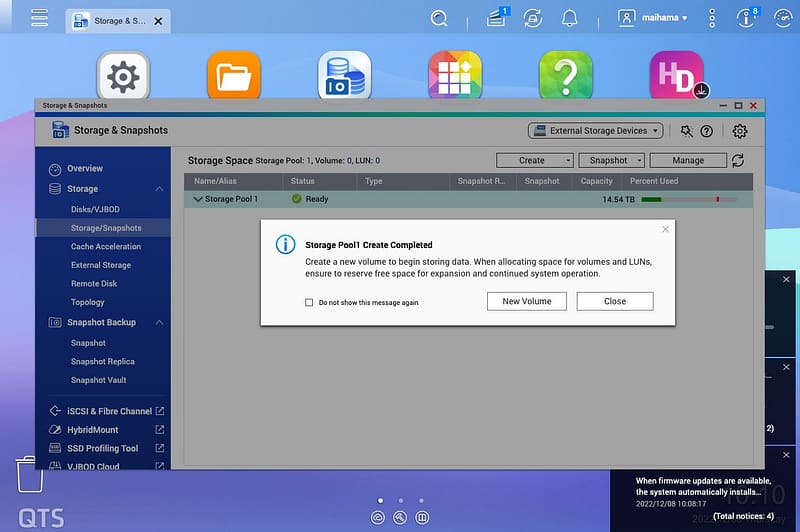Viewport: 800px width, 532px height.
Task: Open the dashboard gauge icon
Action: pyautogui.click(x=783, y=18)
